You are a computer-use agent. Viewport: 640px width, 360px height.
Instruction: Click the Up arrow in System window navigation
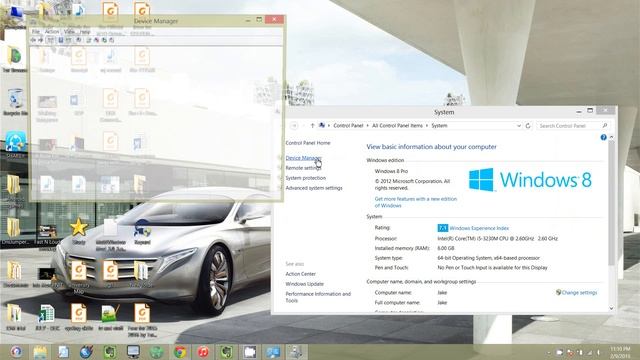click(312, 126)
